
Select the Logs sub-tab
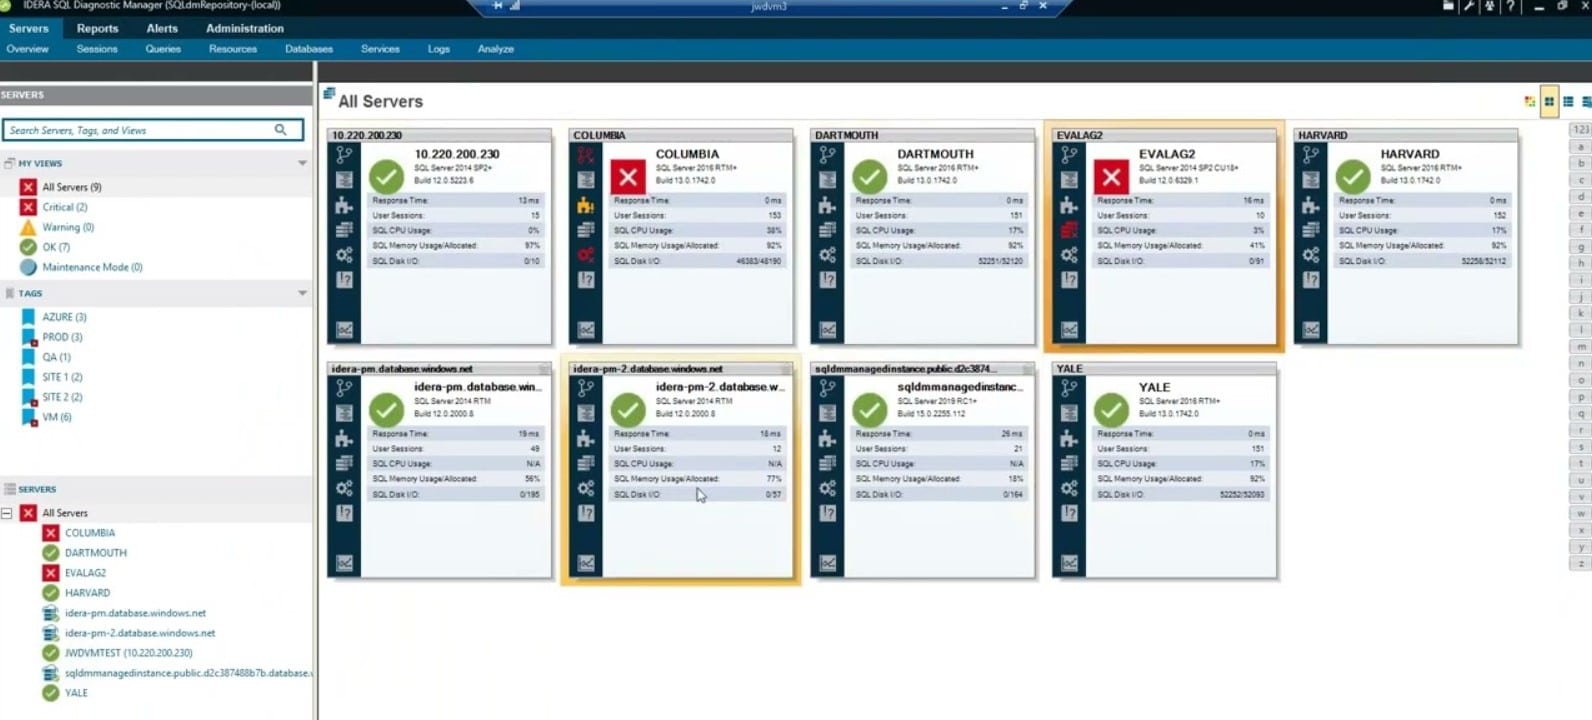pyautogui.click(x=439, y=49)
